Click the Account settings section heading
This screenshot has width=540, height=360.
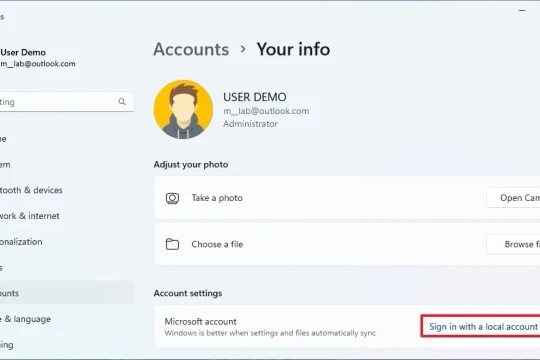click(188, 293)
